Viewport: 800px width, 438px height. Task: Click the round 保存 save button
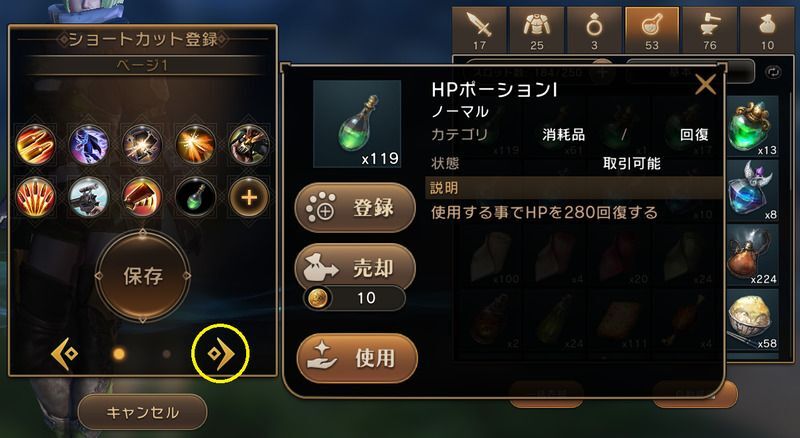pos(143,276)
